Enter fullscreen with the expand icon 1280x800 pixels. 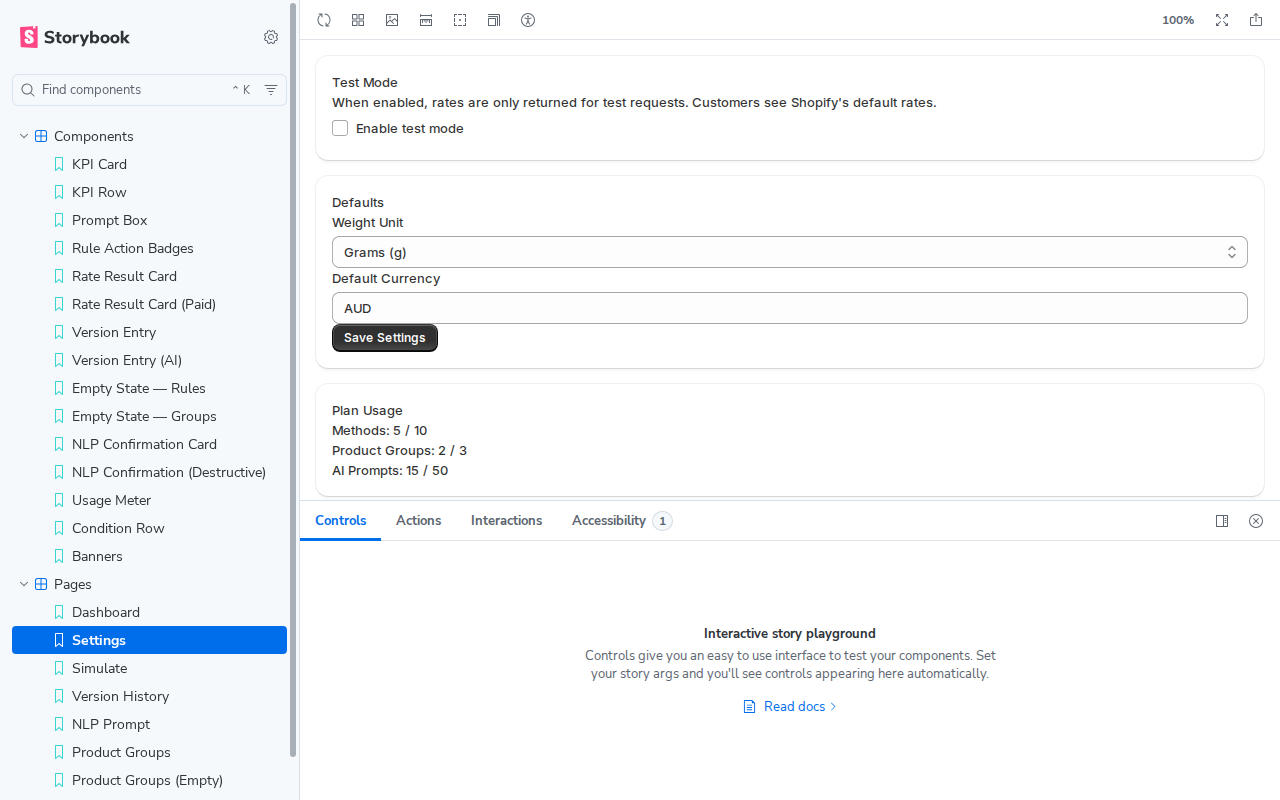pyautogui.click(x=1222, y=20)
